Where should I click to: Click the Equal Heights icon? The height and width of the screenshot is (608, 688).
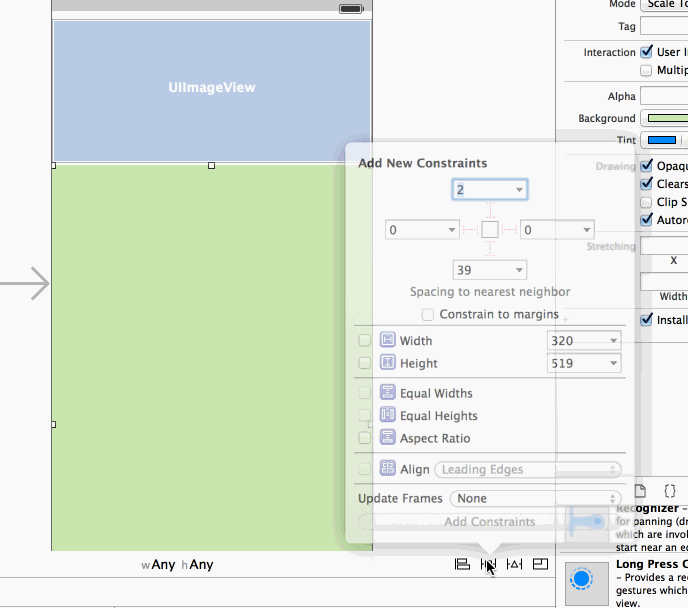click(x=387, y=415)
